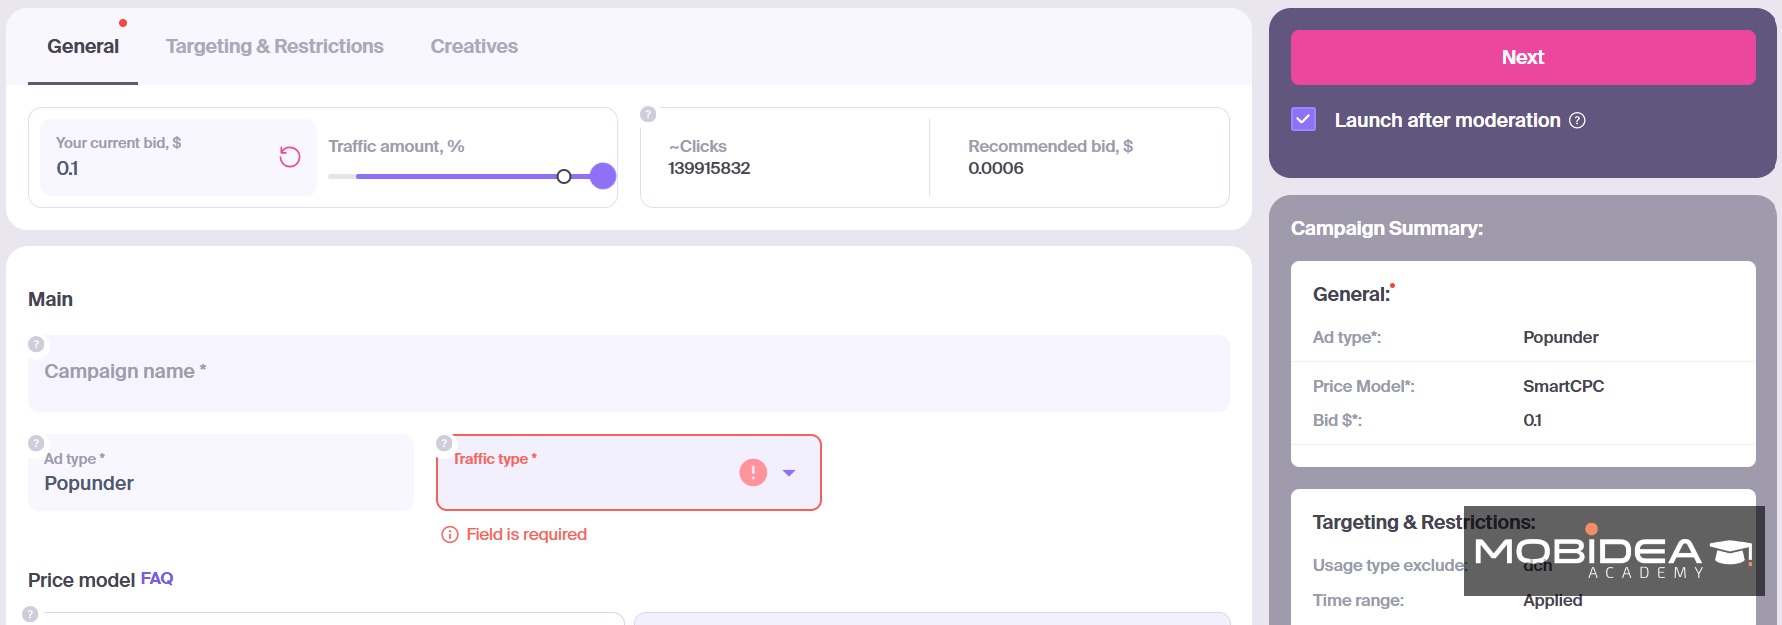
Task: Show Traffic type help question mark
Action: point(444,443)
